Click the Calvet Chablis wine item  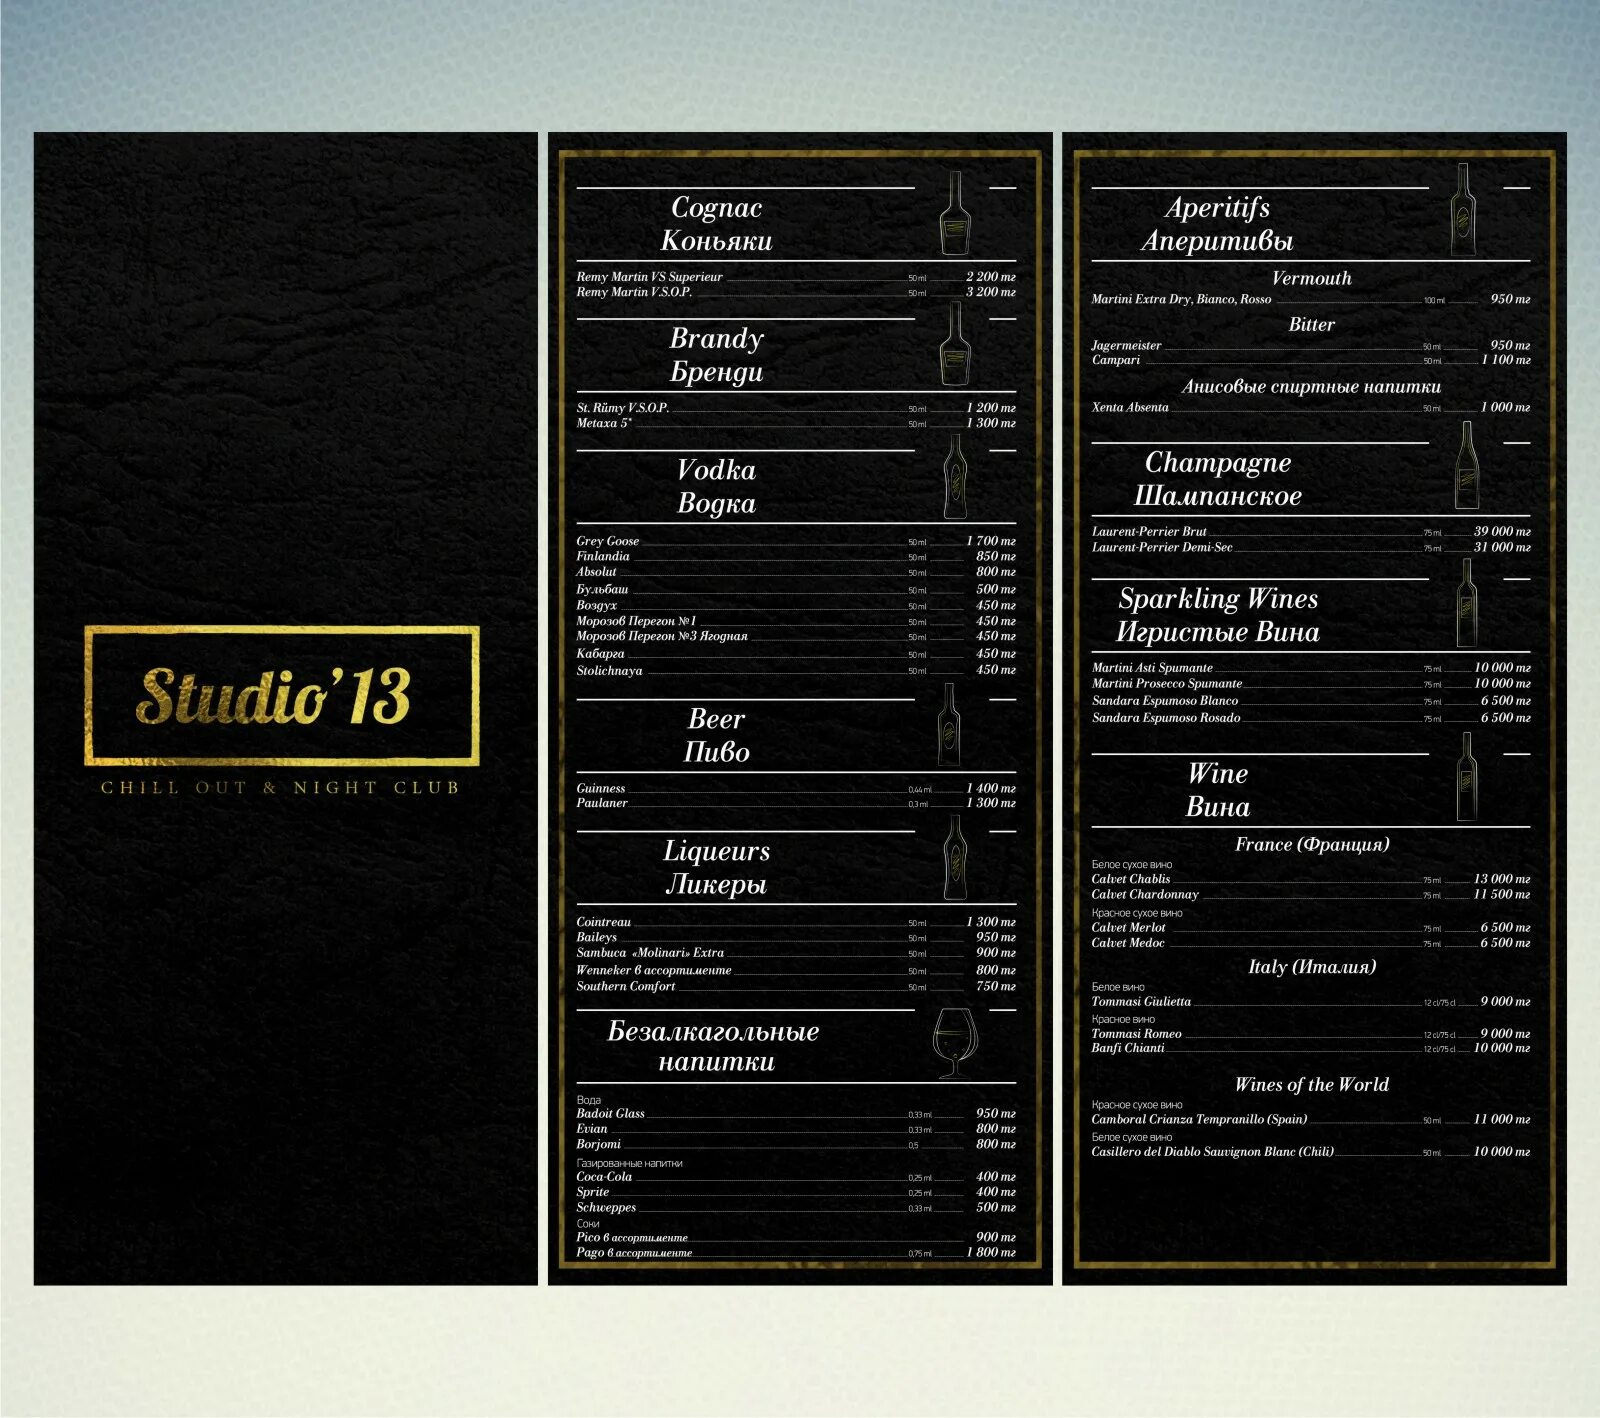click(x=1311, y=879)
